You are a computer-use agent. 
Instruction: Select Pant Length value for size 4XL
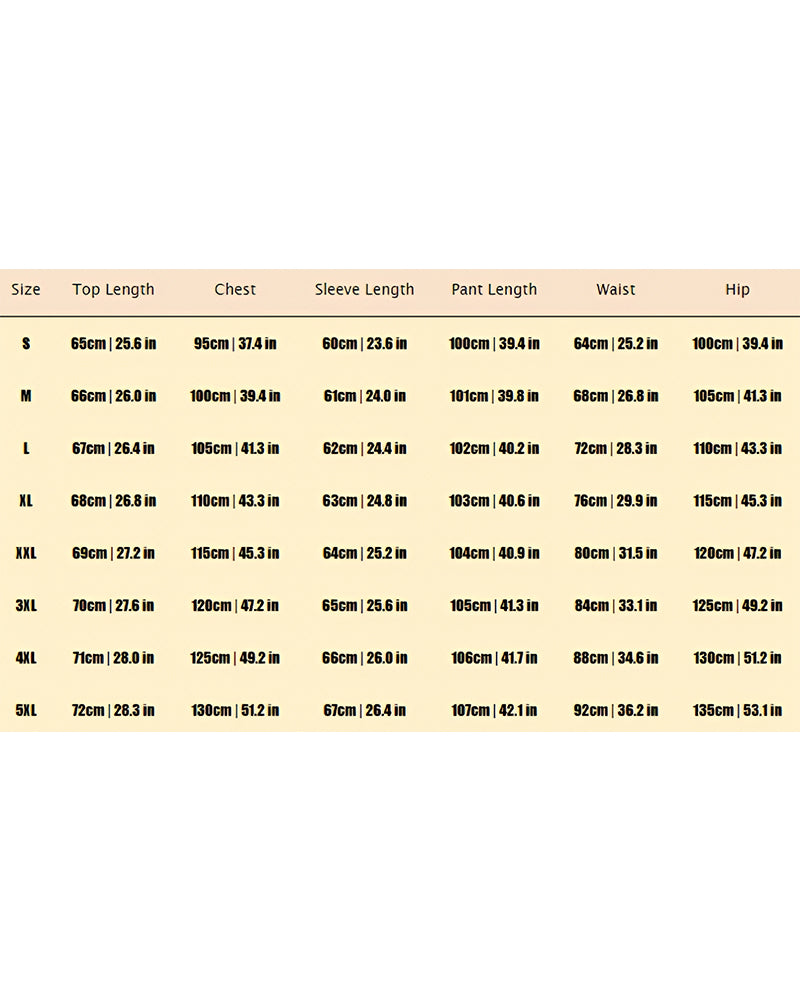point(494,658)
